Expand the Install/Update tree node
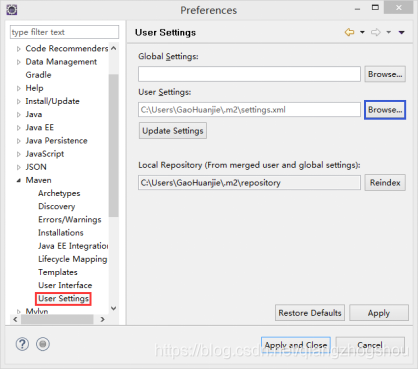This screenshot has height=369, width=418. click(19, 101)
